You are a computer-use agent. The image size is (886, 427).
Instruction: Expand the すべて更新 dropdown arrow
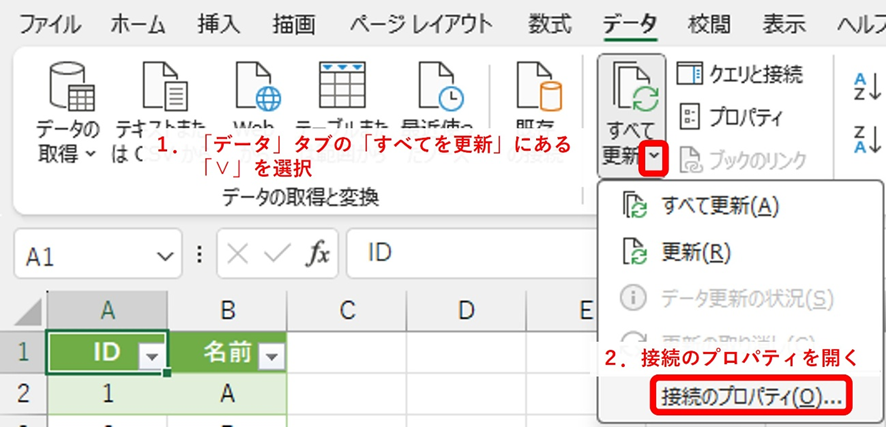point(654,158)
